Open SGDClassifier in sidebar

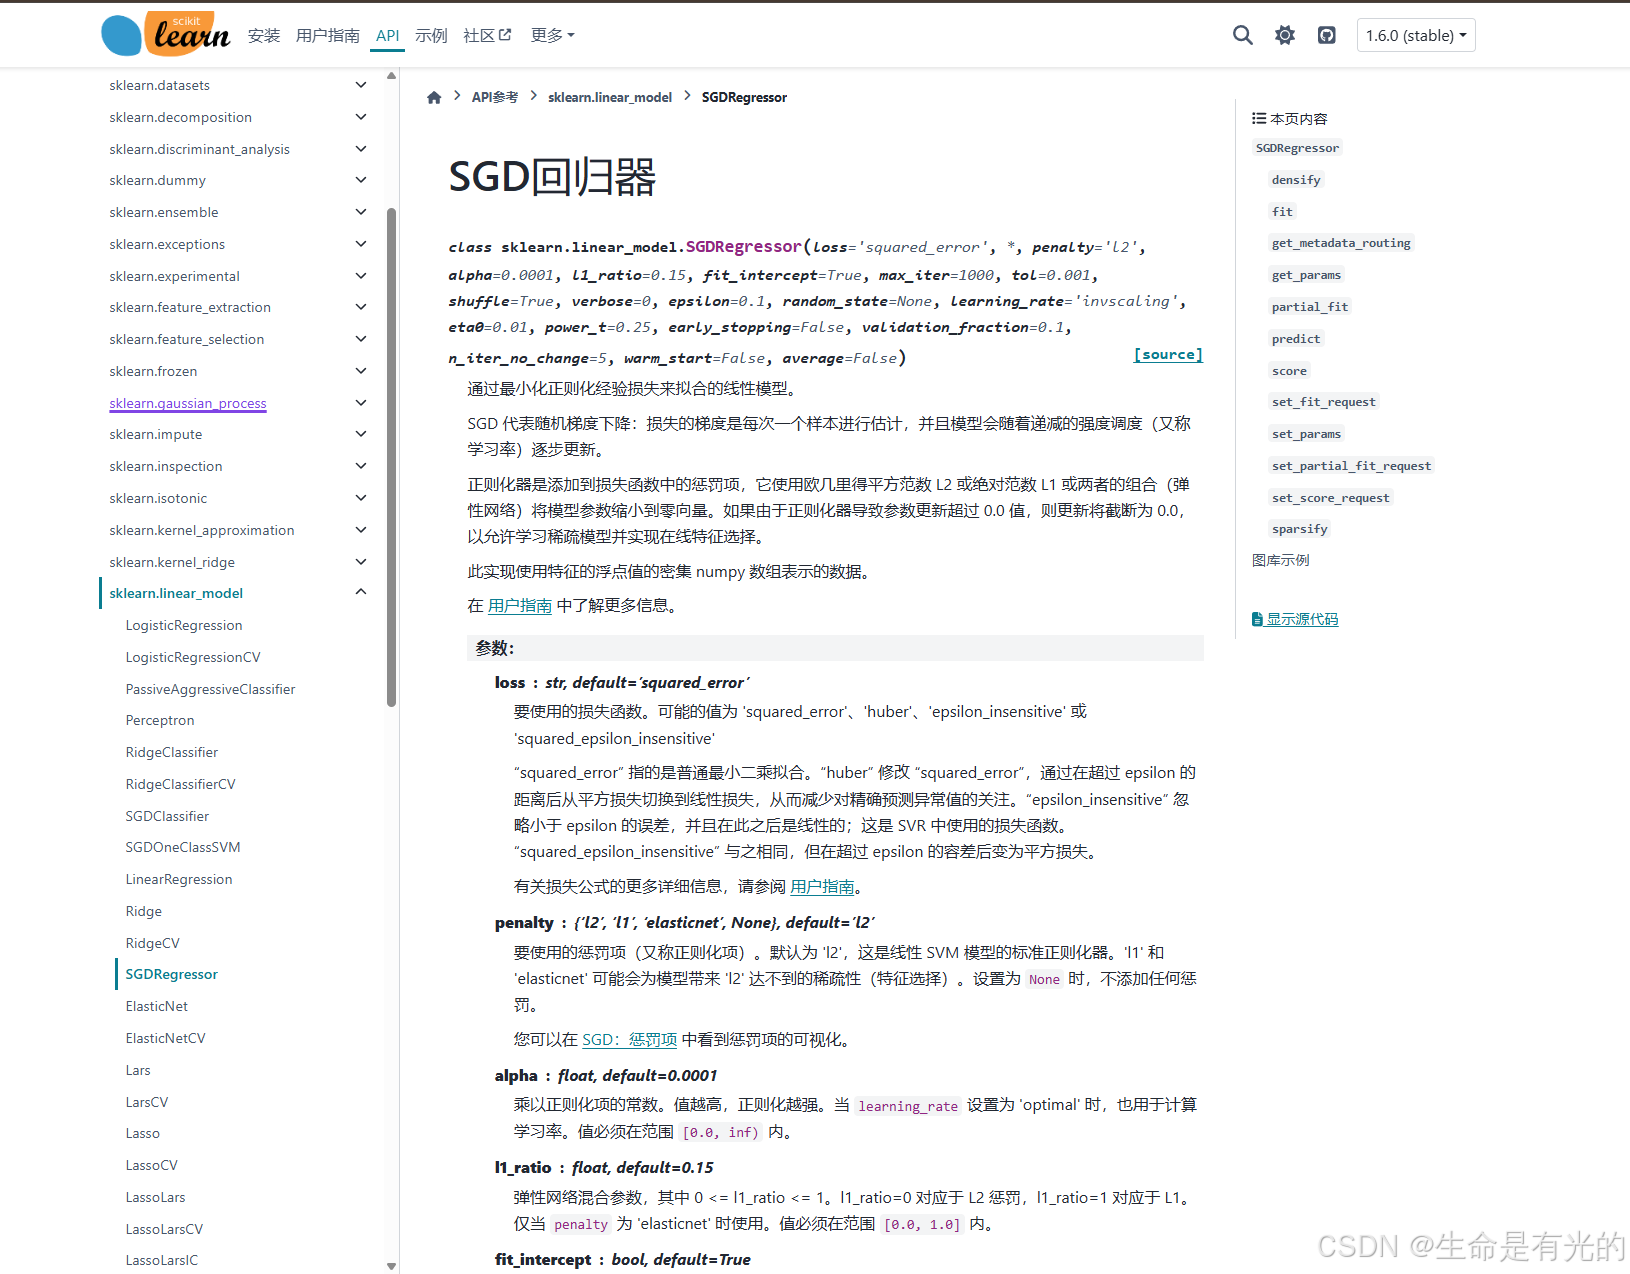pyautogui.click(x=167, y=816)
